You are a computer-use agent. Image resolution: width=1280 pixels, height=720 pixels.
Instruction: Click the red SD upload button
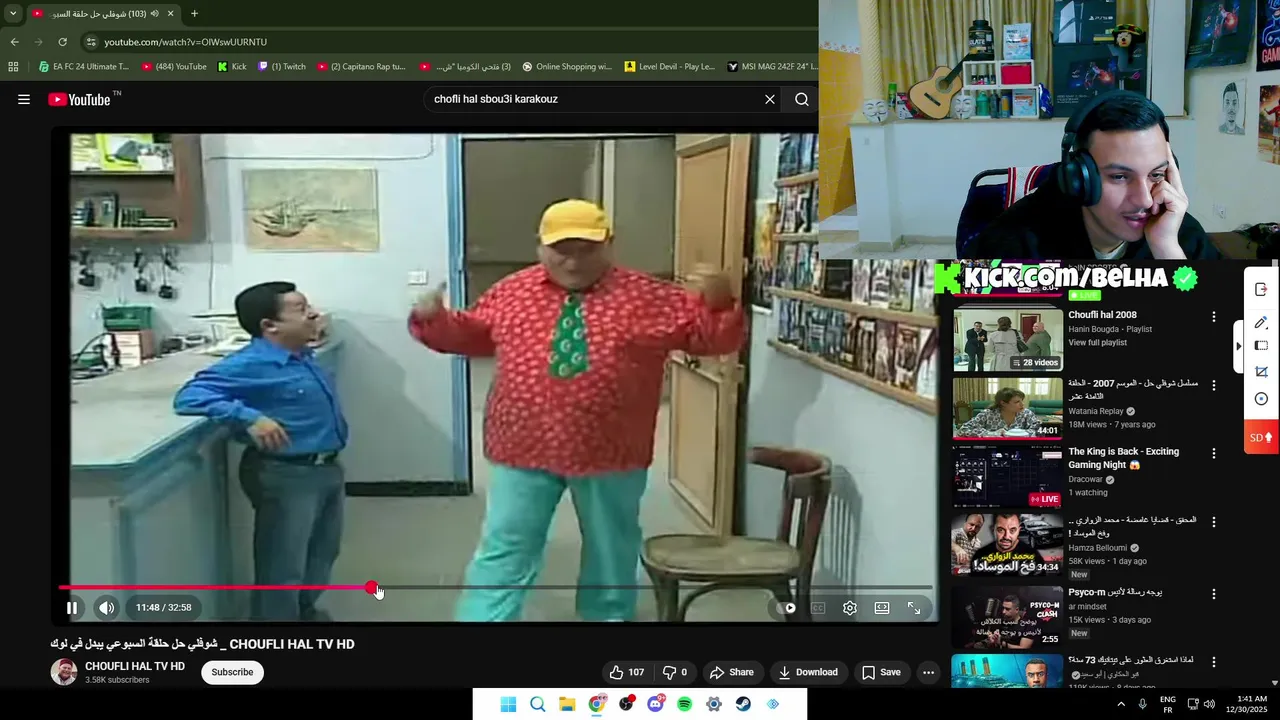(1260, 438)
